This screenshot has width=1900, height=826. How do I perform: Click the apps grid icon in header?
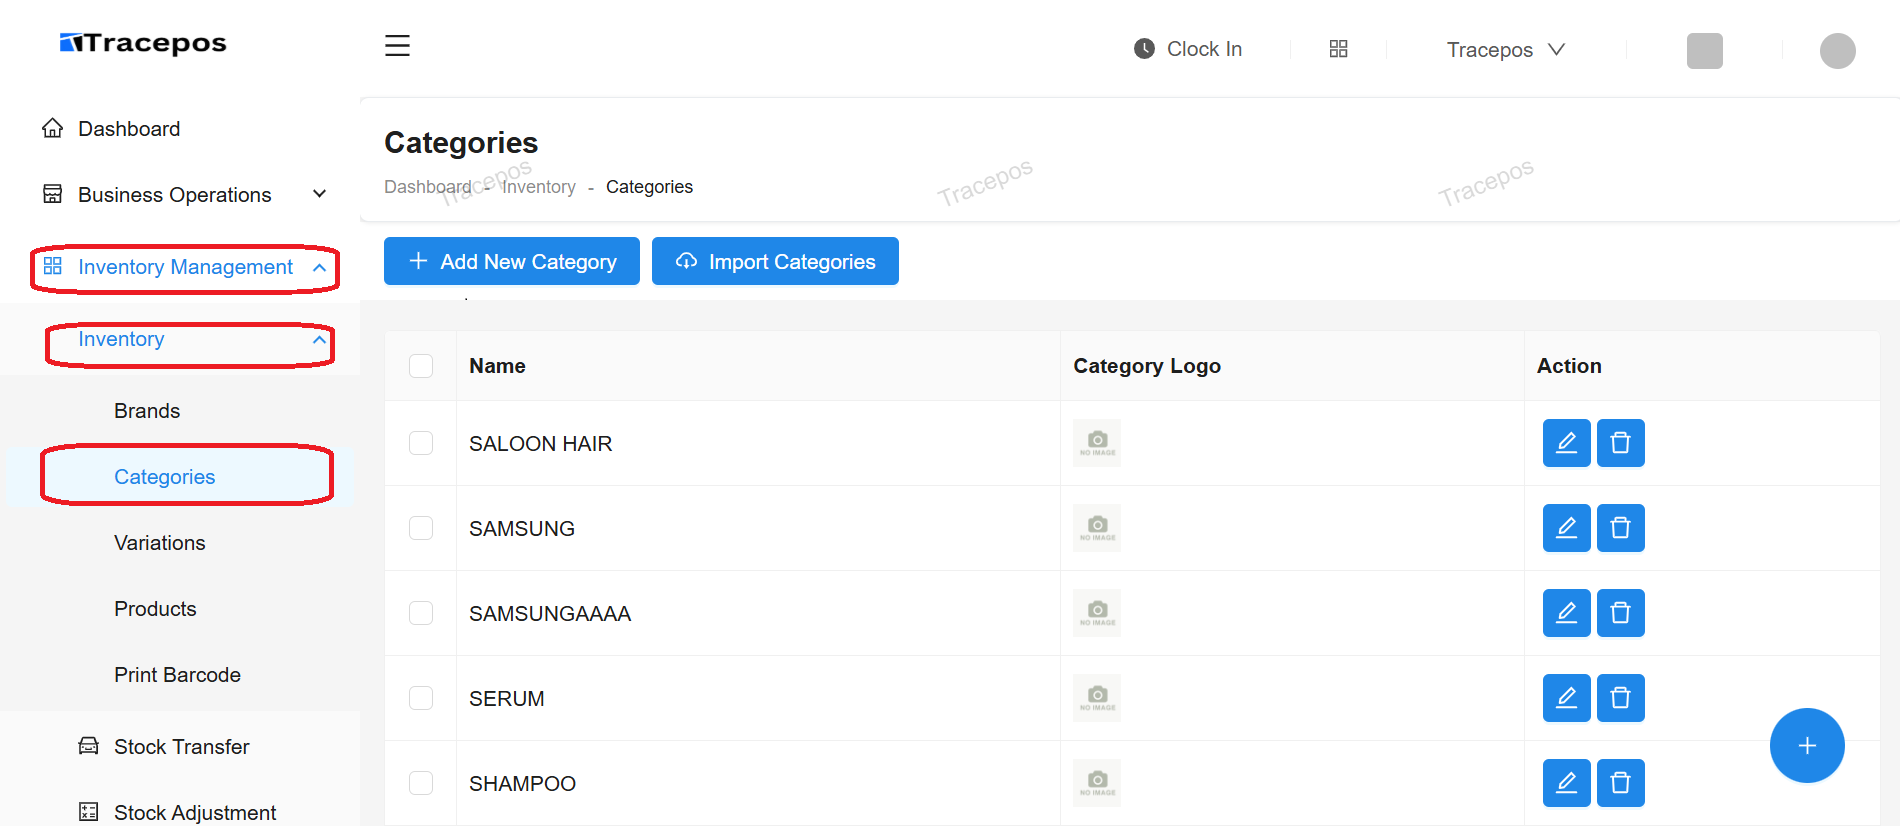pos(1338,49)
